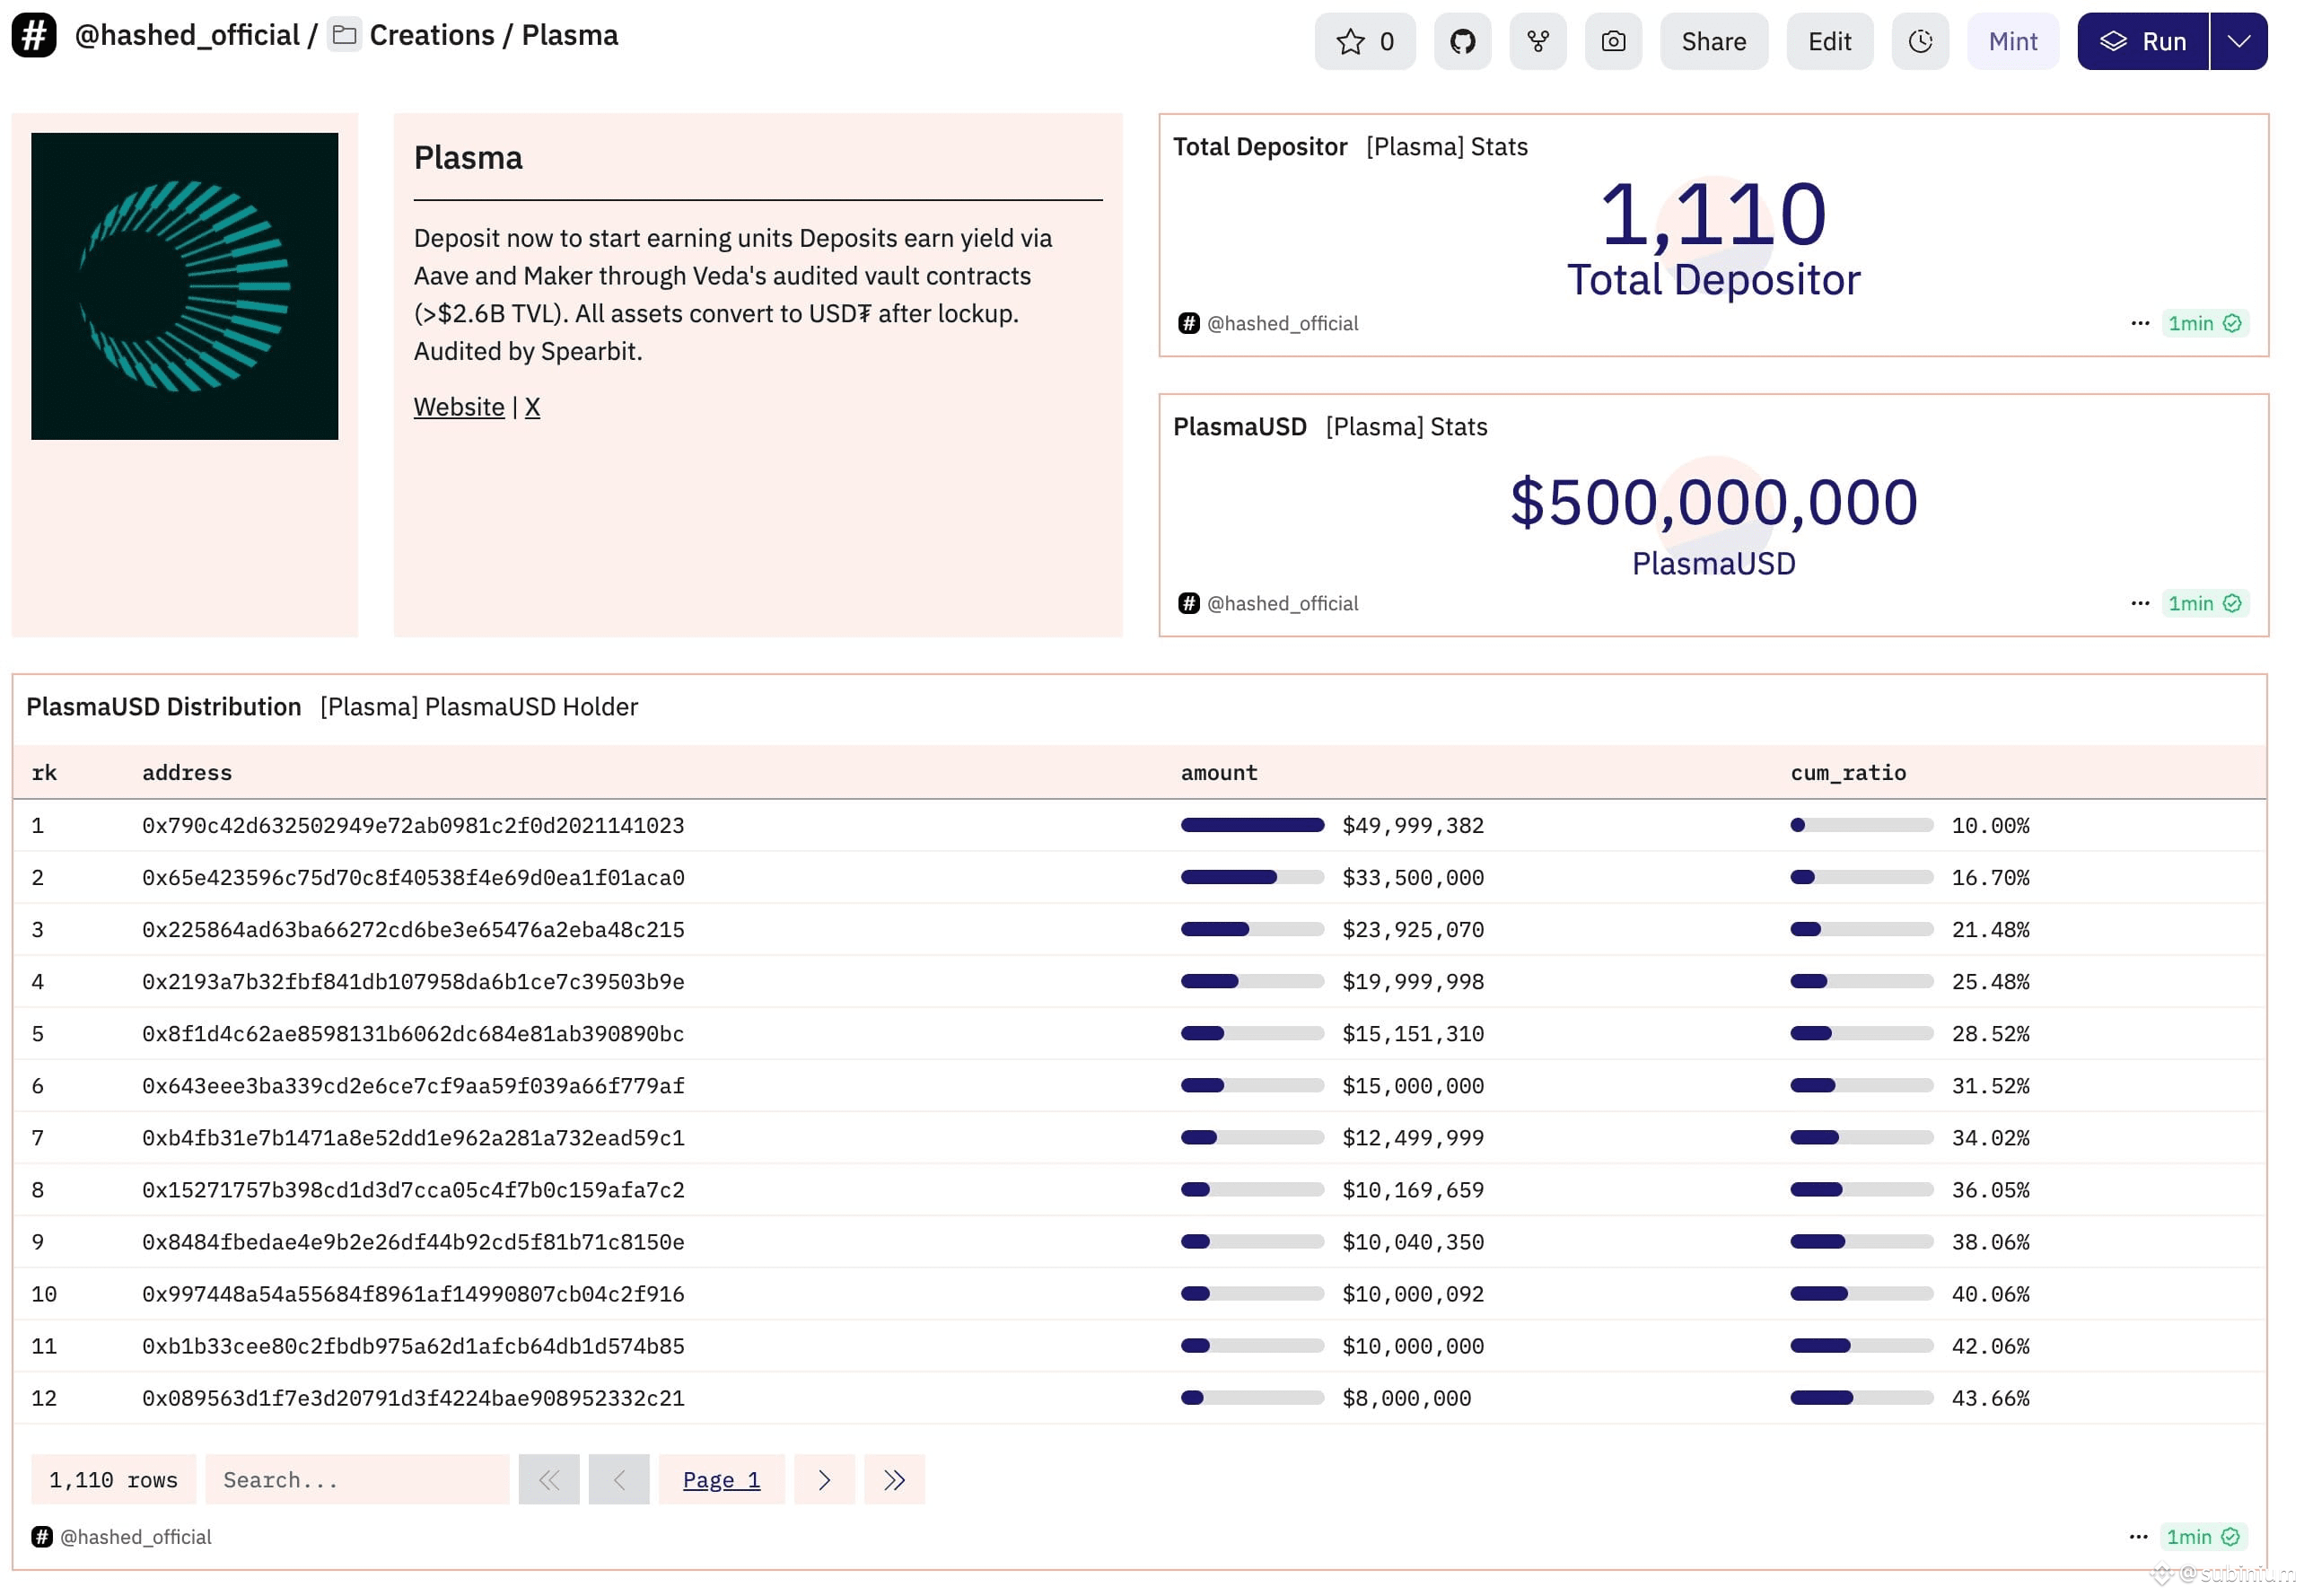2304x1596 pixels.
Task: Fork the dashboard via fork icon
Action: tap(1538, 41)
